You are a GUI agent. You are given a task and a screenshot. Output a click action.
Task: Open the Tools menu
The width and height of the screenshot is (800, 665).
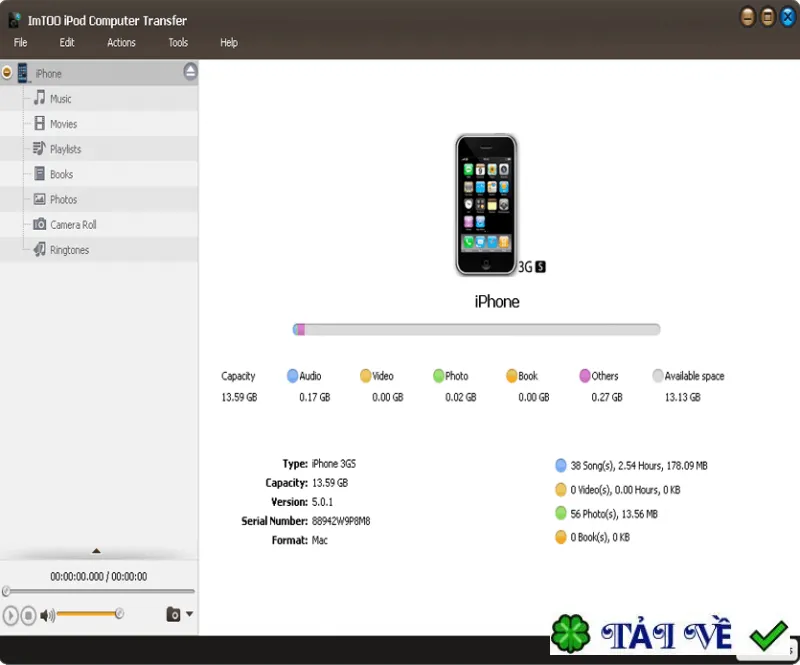(178, 42)
